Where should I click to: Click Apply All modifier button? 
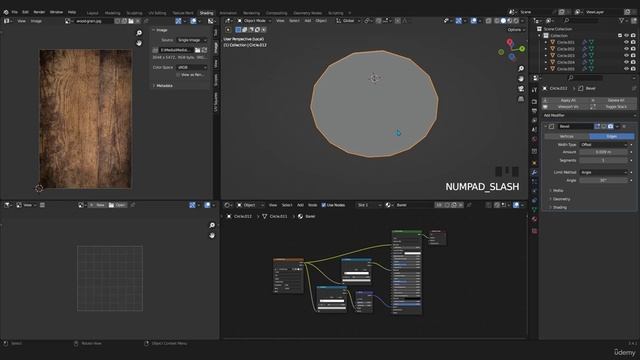[x=564, y=100]
